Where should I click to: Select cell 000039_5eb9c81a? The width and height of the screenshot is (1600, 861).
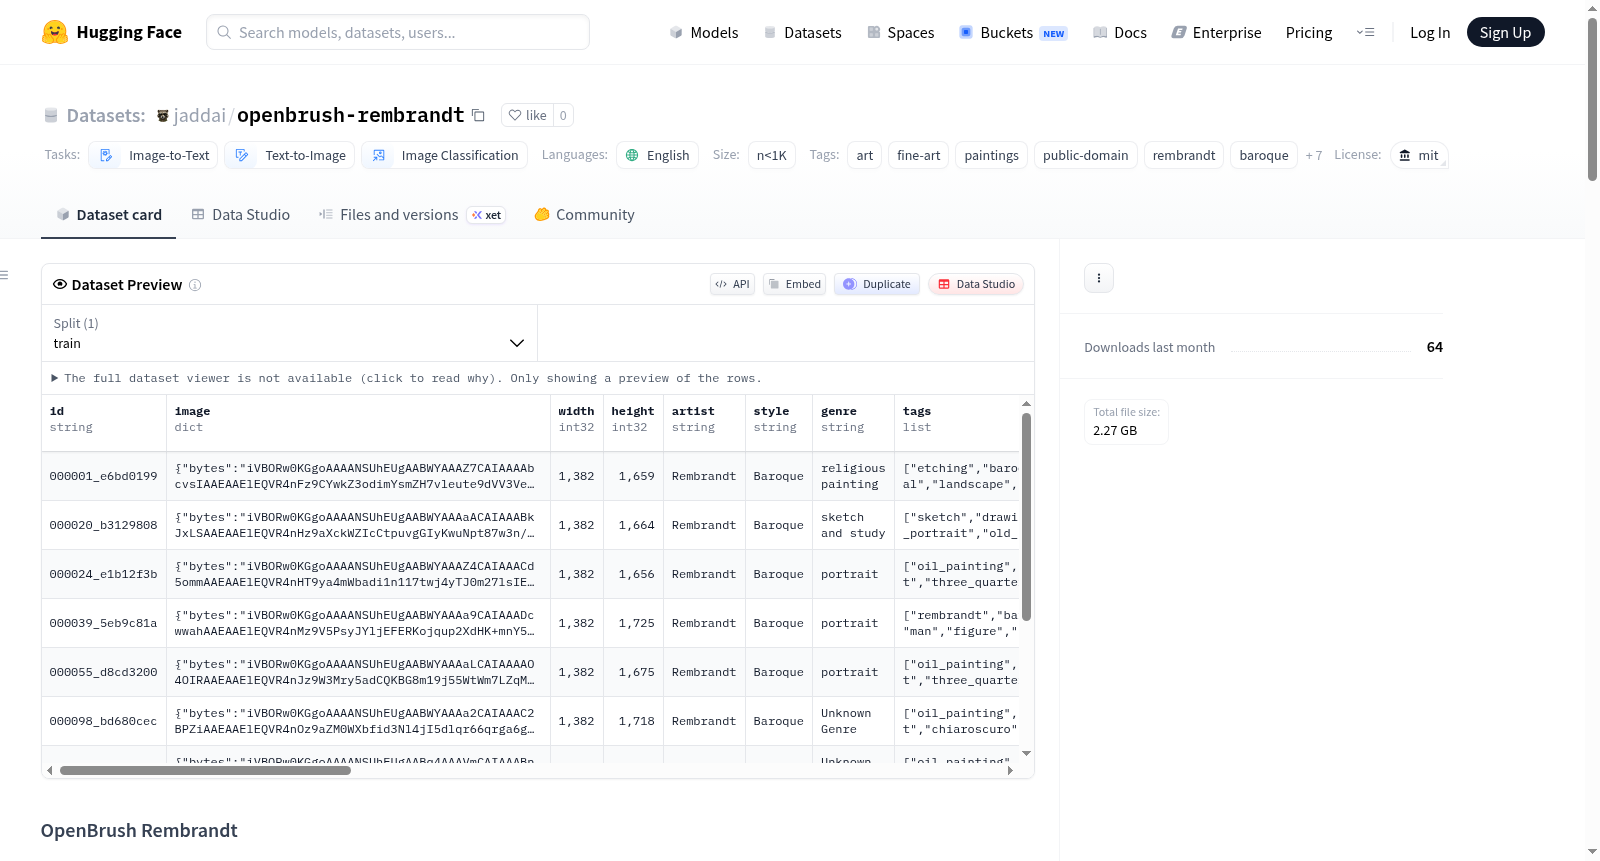coord(103,623)
